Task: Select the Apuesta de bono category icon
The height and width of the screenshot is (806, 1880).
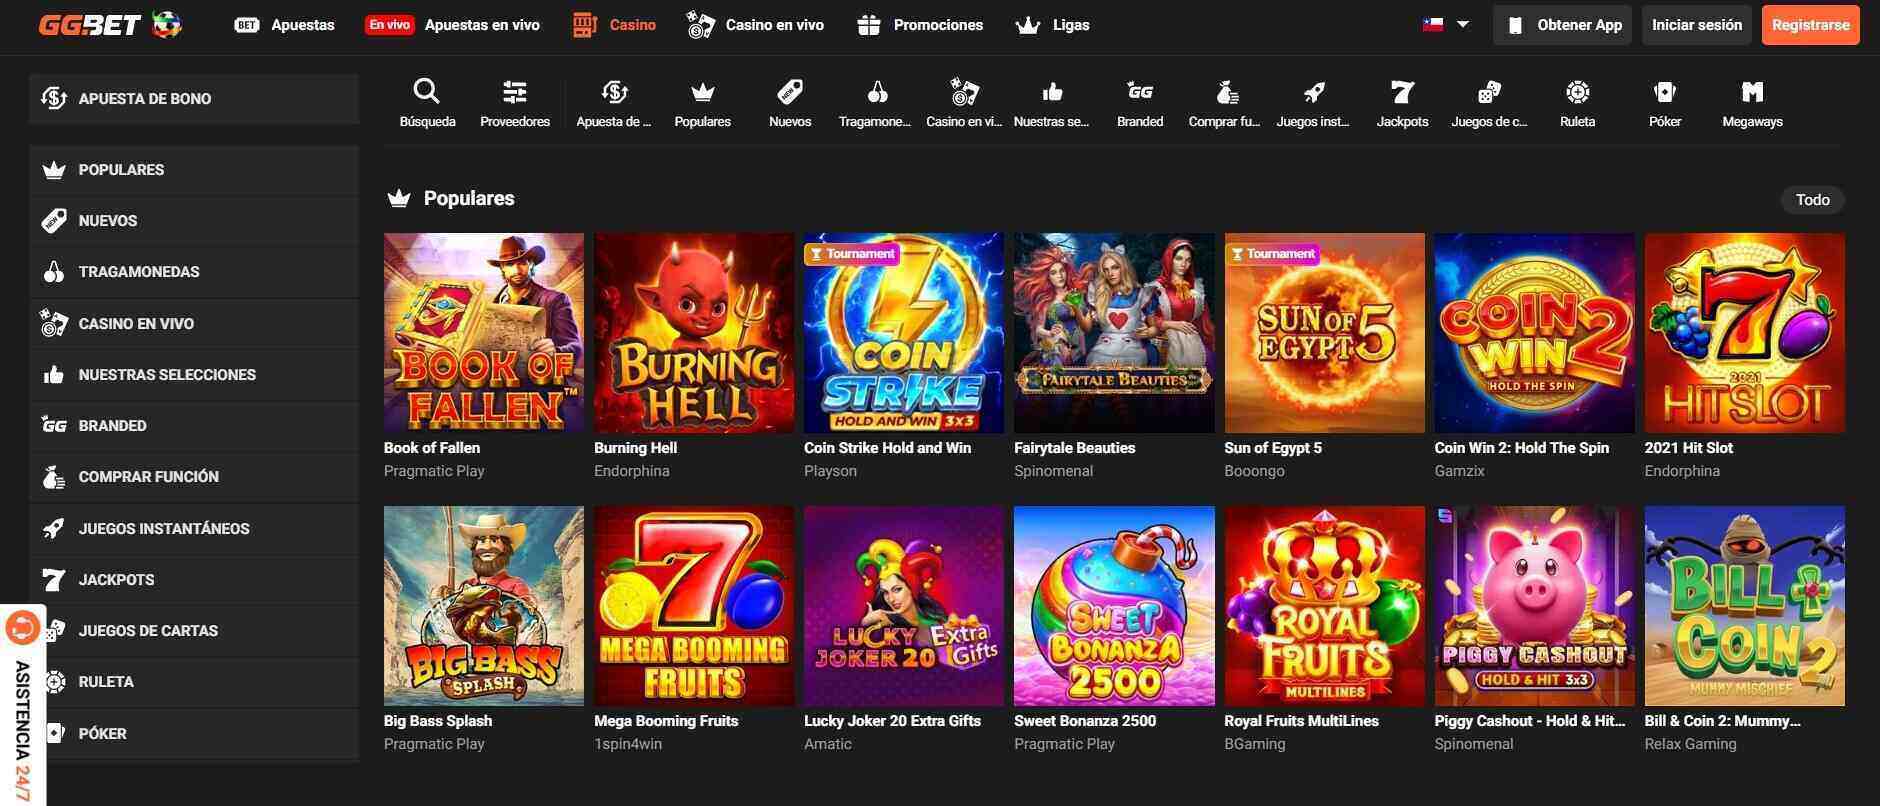Action: 614,92
